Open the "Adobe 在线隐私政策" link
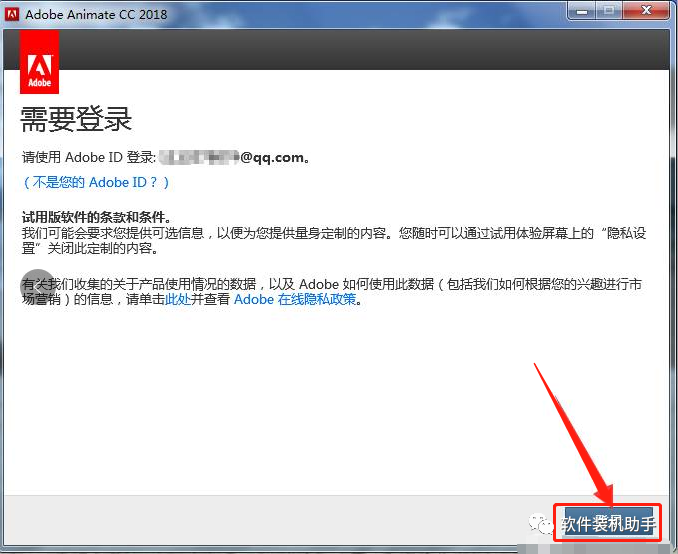This screenshot has height=554, width=678. coord(295,299)
